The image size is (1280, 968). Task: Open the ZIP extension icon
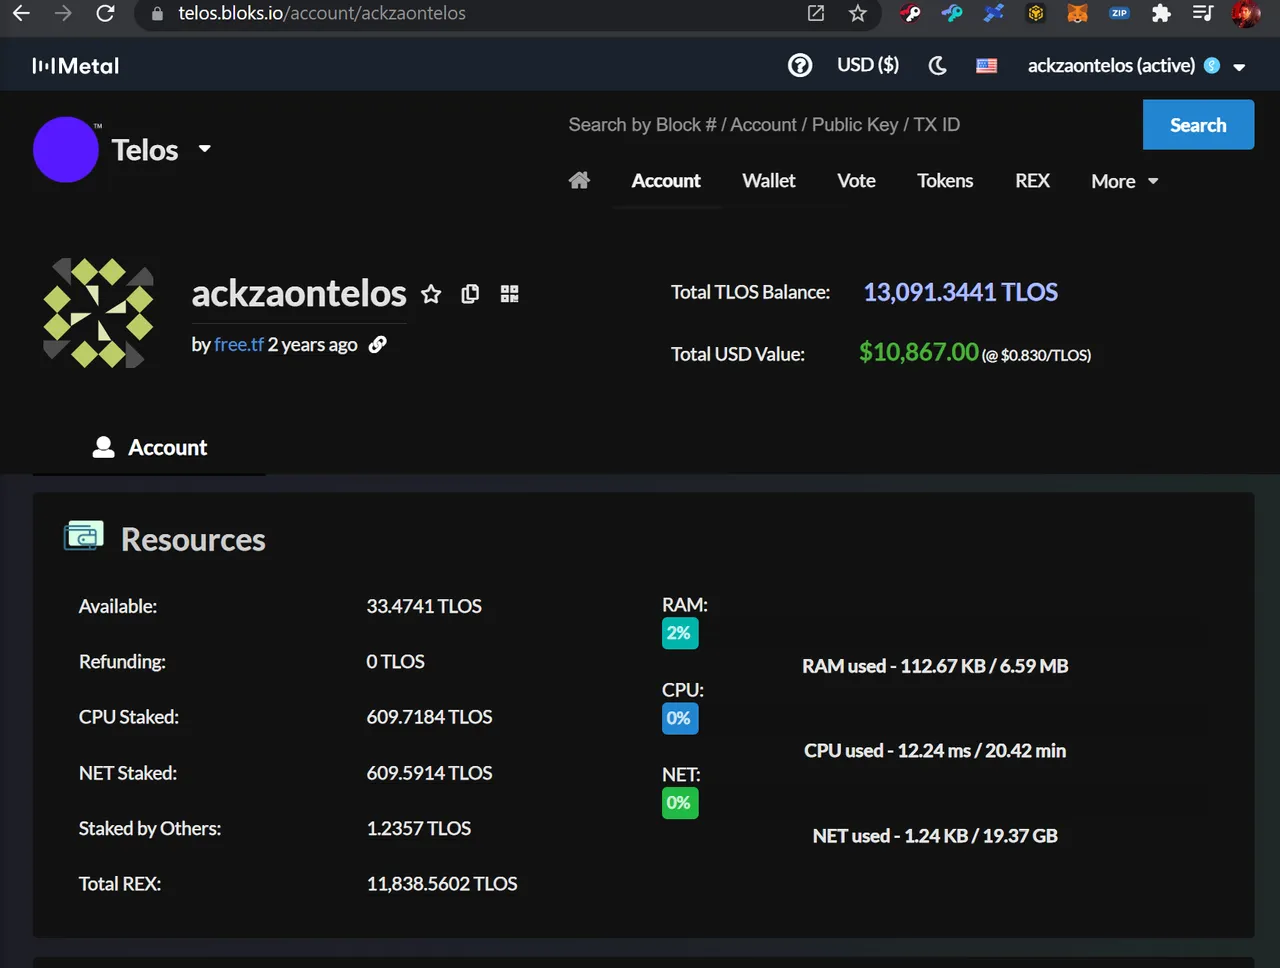point(1119,13)
